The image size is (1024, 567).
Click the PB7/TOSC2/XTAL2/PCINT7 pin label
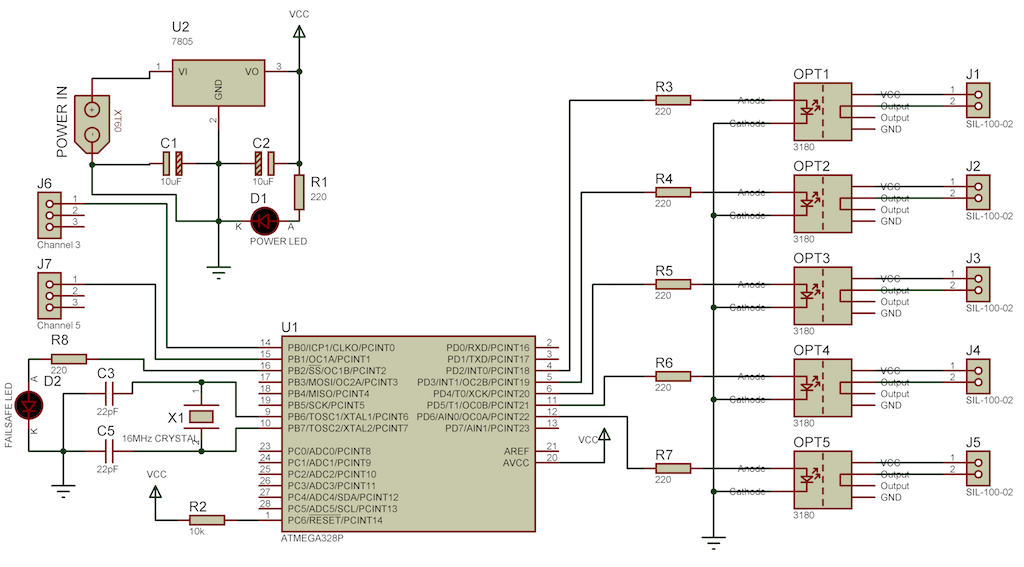348,429
